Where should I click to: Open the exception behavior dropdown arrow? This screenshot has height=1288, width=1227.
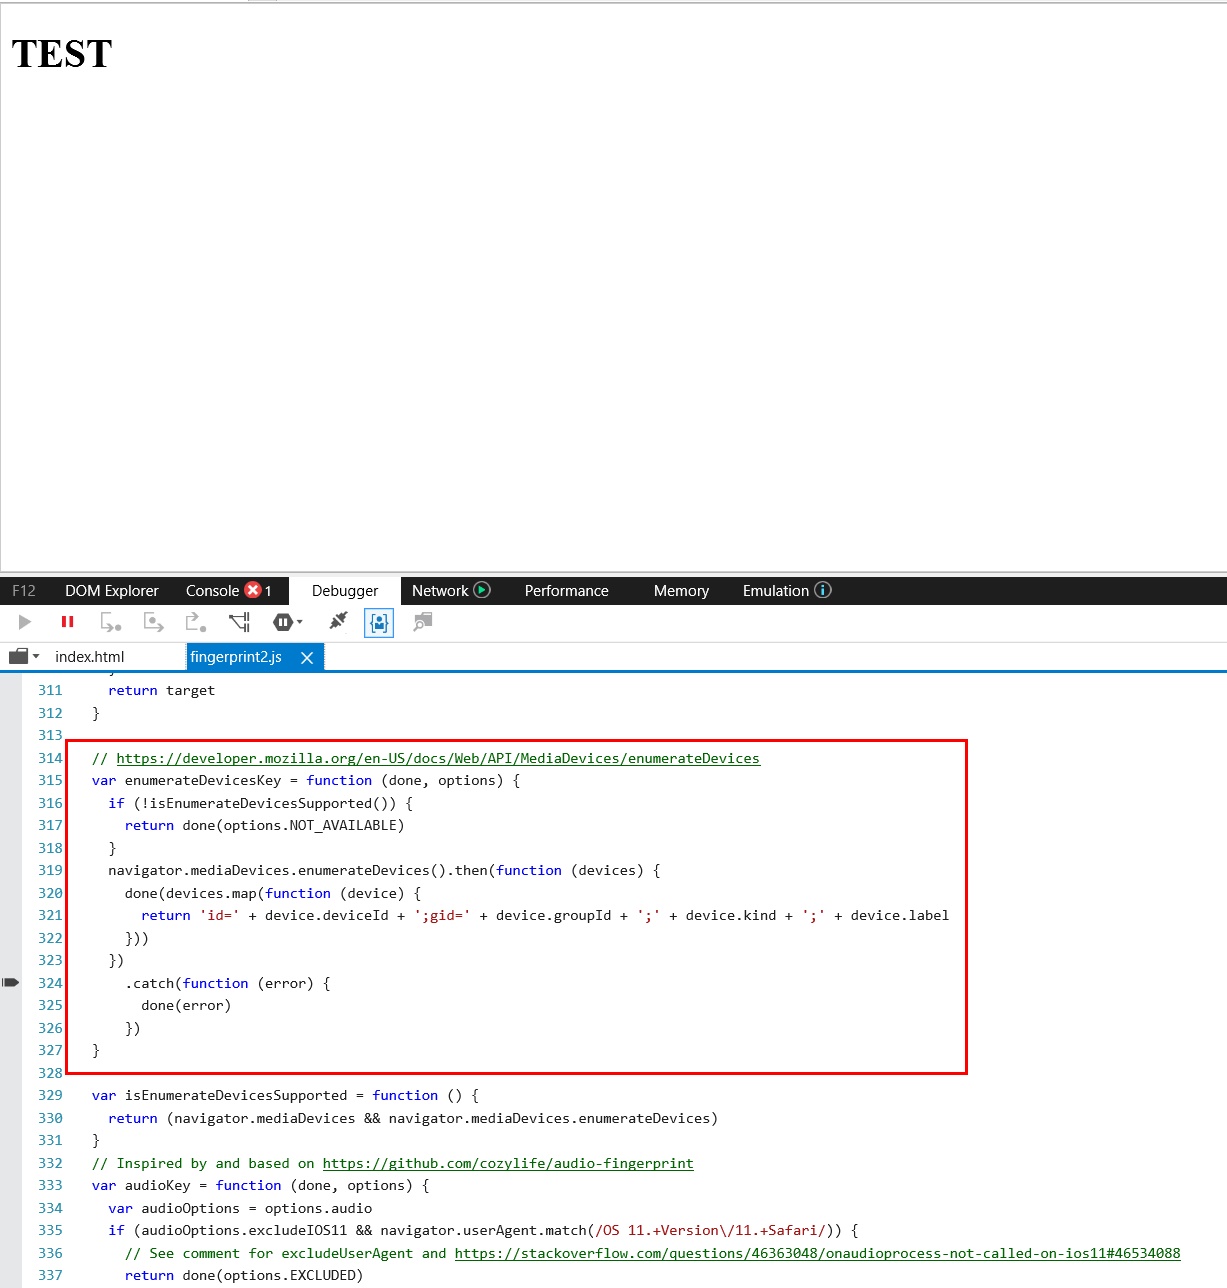click(299, 622)
